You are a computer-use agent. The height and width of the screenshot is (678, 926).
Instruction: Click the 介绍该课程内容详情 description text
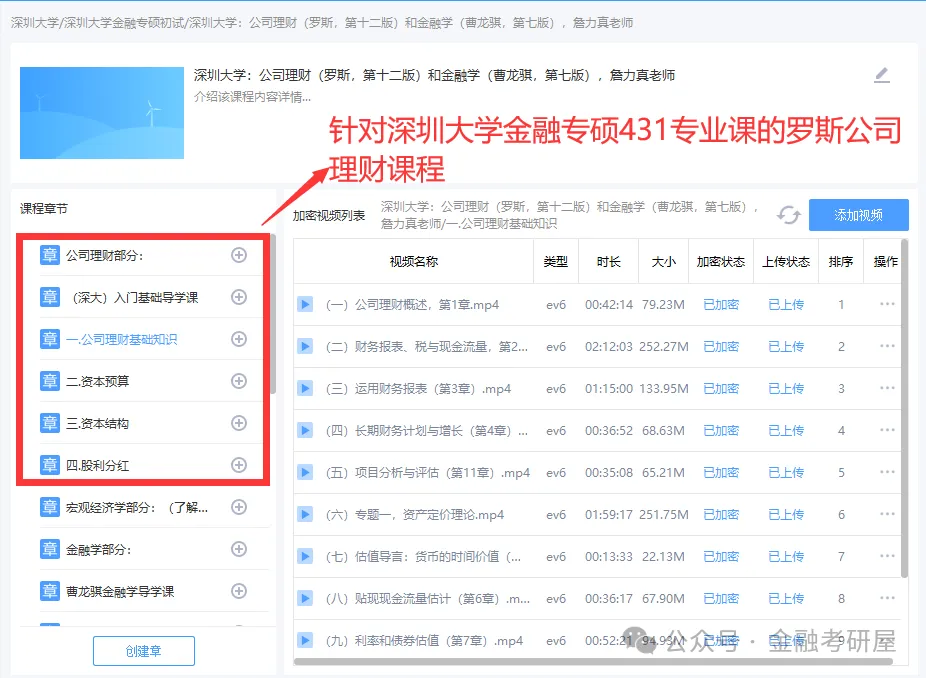(x=252, y=96)
